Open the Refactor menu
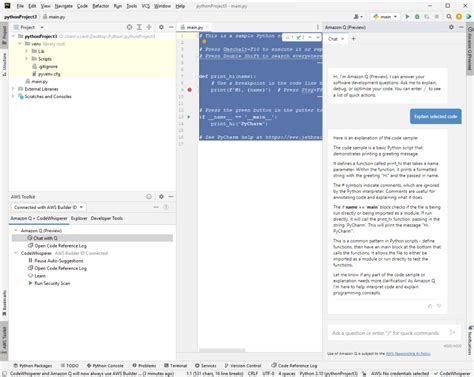This screenshot has height=377, width=474. click(101, 6)
